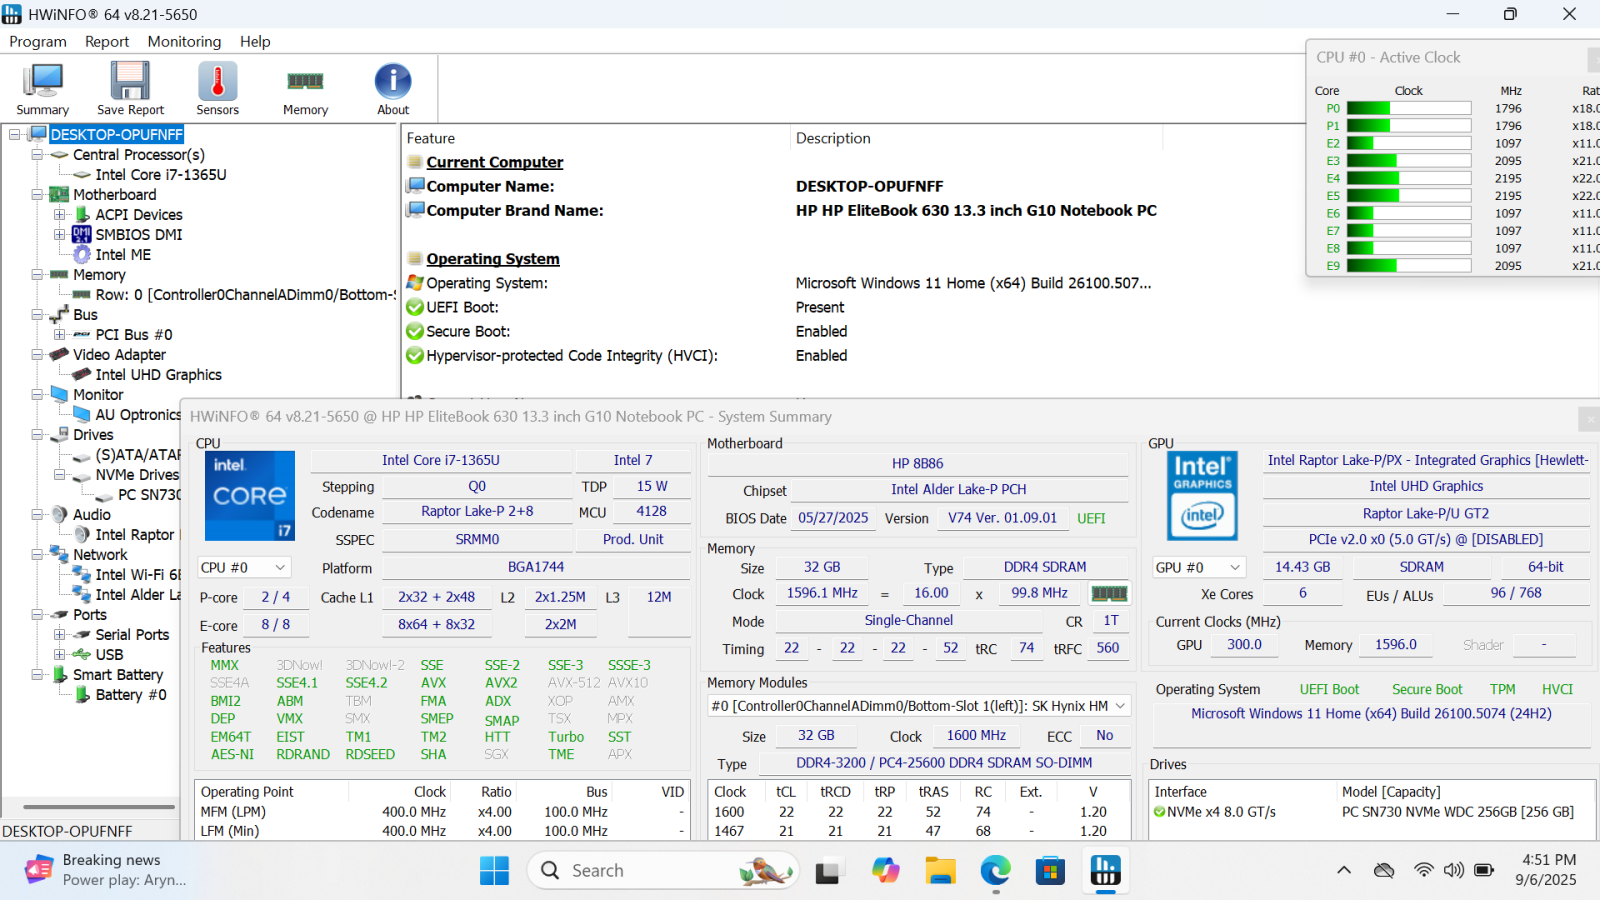
Task: Open the CPU #0 selector dropdown
Action: (x=244, y=567)
